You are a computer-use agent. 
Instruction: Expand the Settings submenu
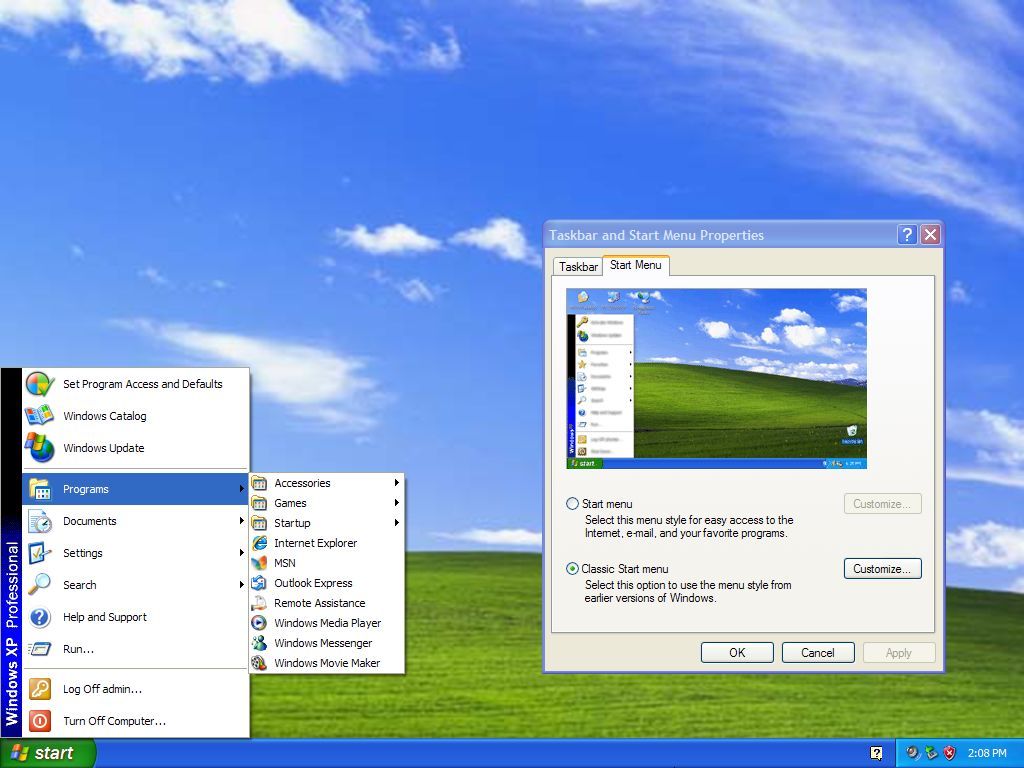click(x=83, y=553)
